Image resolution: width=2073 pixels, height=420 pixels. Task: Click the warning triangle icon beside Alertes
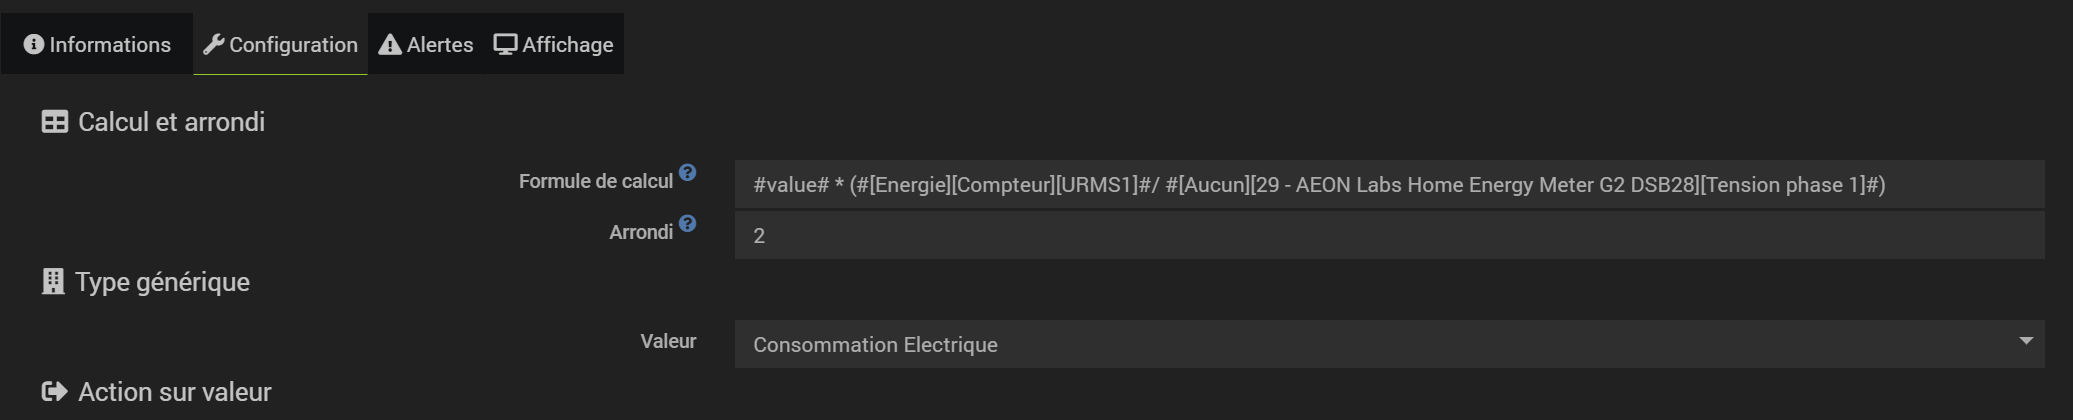coord(390,44)
